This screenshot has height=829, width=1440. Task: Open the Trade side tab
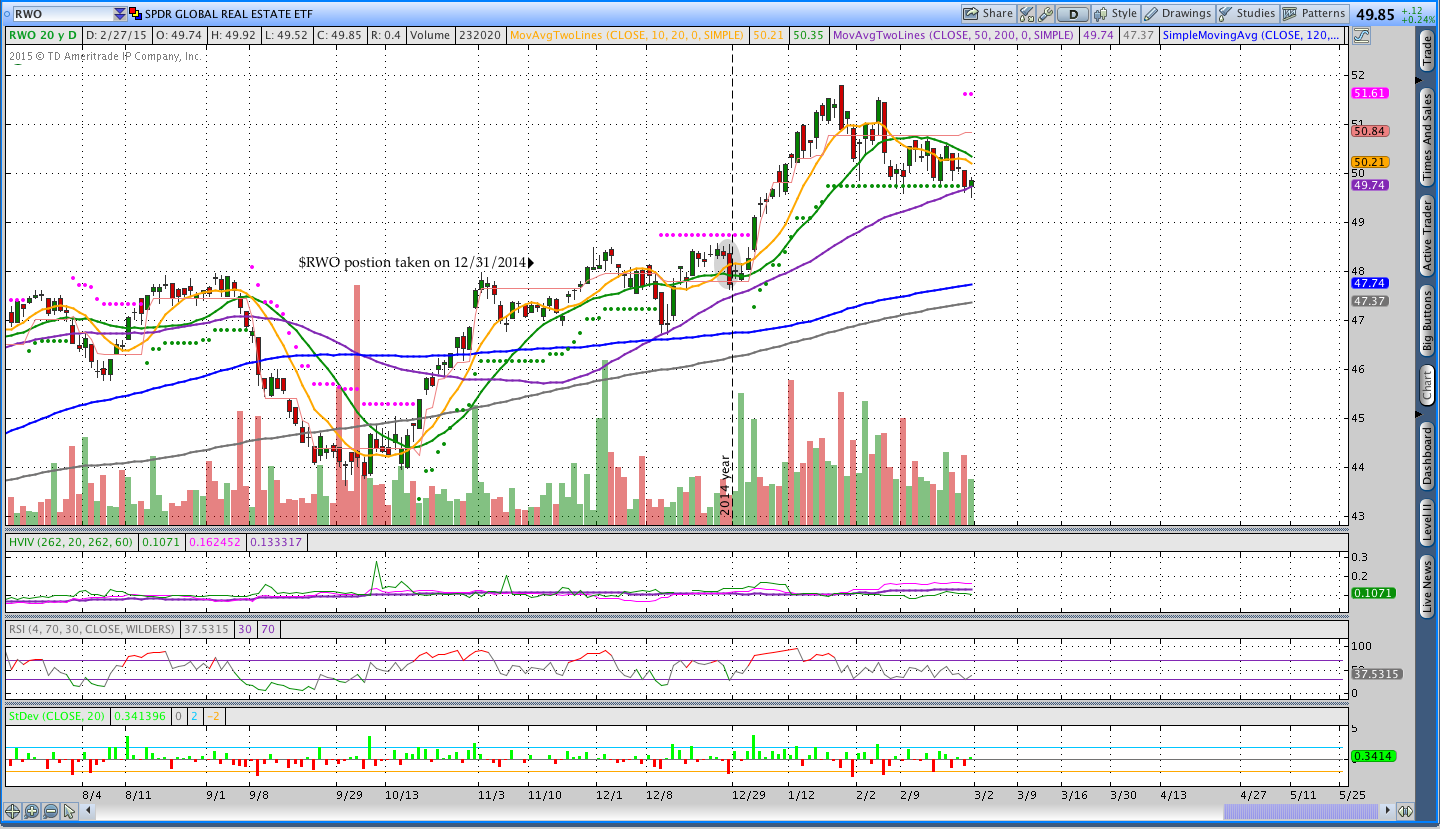(x=1427, y=52)
